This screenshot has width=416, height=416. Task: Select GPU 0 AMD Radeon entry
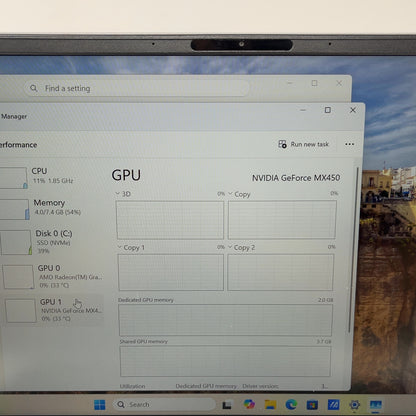pos(52,276)
